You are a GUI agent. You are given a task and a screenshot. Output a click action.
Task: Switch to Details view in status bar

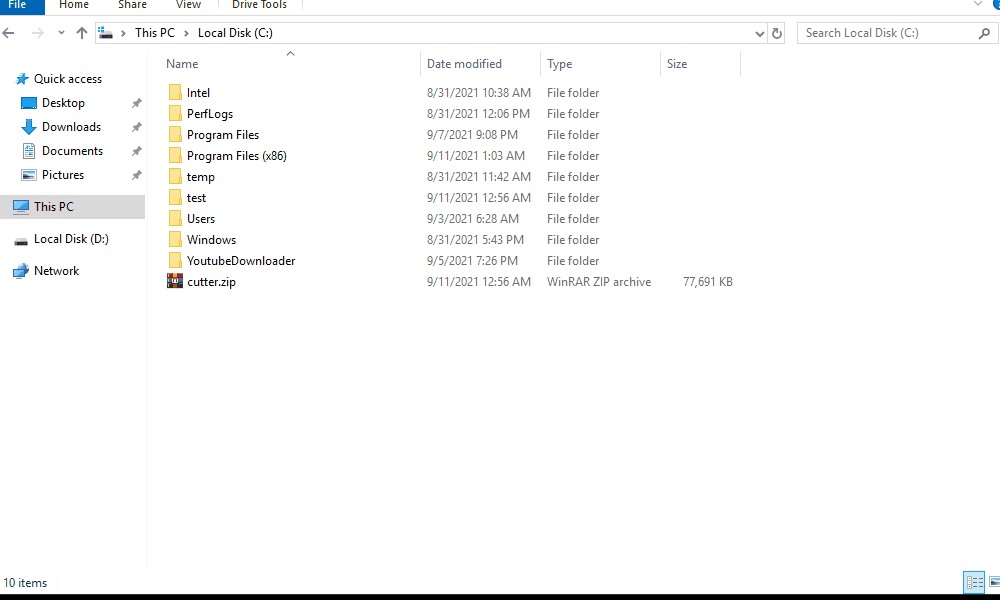pos(974,582)
